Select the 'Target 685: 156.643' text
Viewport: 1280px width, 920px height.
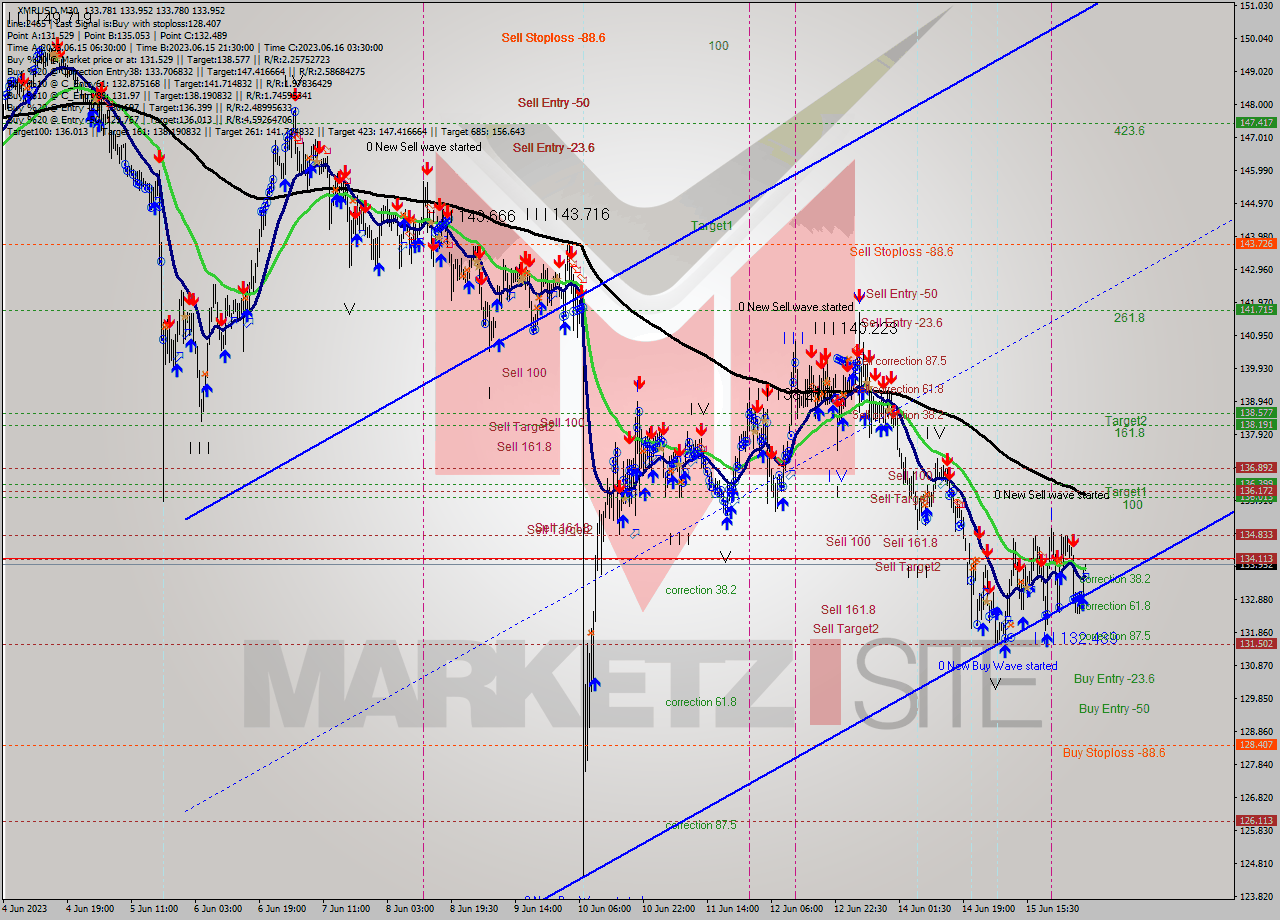pos(484,131)
